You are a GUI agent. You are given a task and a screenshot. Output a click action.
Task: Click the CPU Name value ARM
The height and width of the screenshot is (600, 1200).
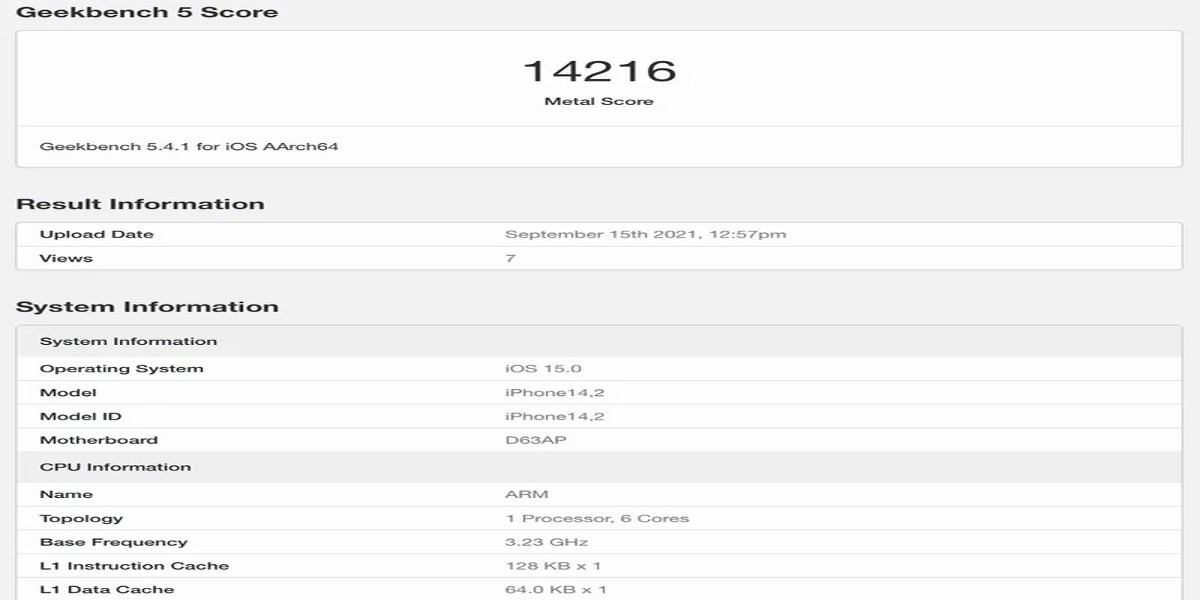point(516,493)
